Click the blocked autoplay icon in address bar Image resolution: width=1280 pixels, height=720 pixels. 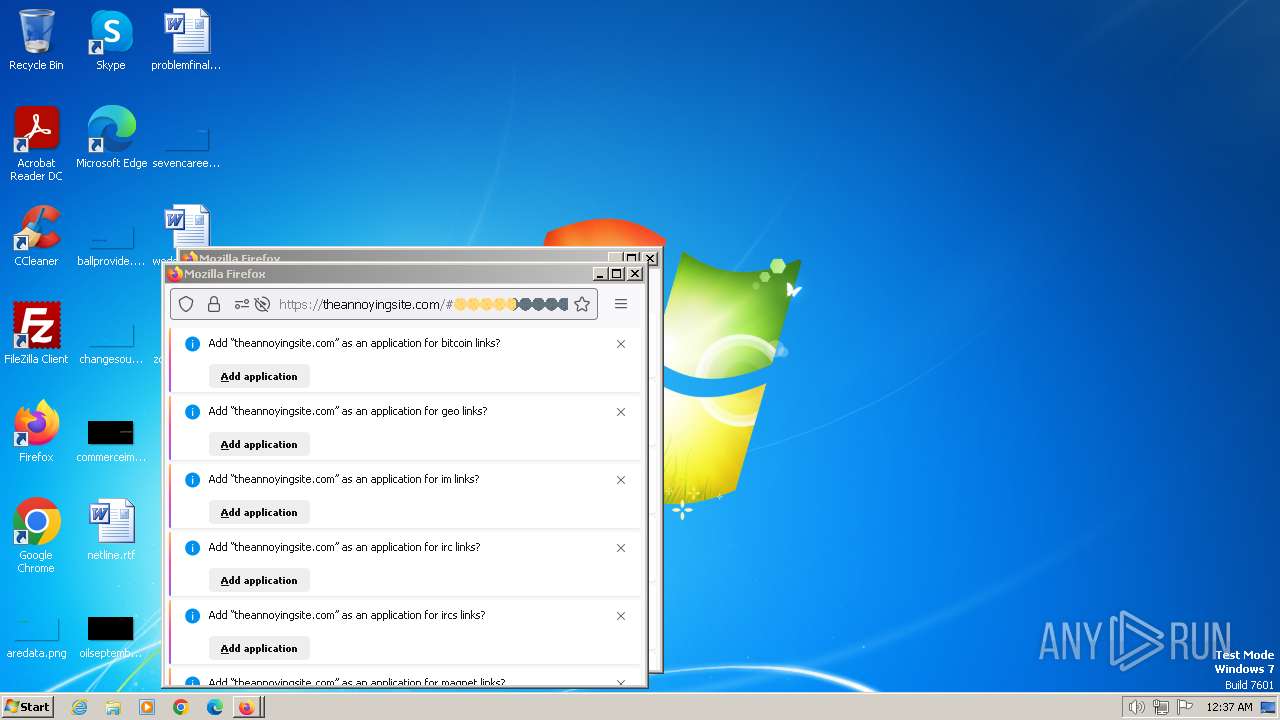(262, 304)
